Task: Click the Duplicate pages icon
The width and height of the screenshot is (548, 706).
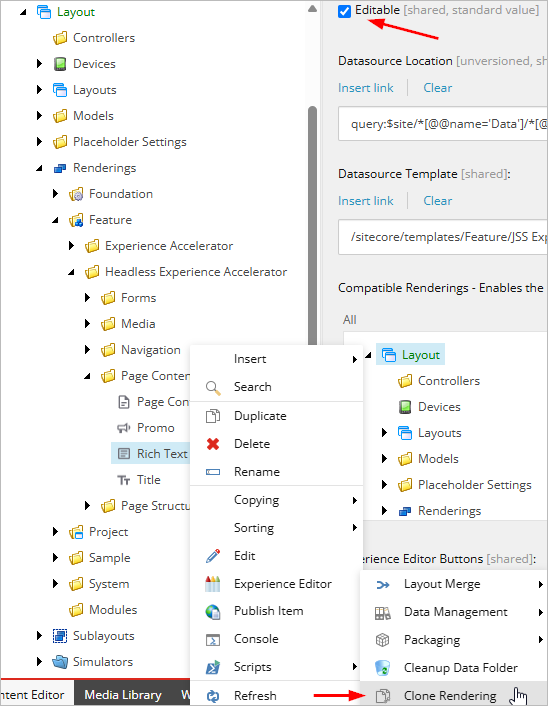Action: (x=213, y=416)
